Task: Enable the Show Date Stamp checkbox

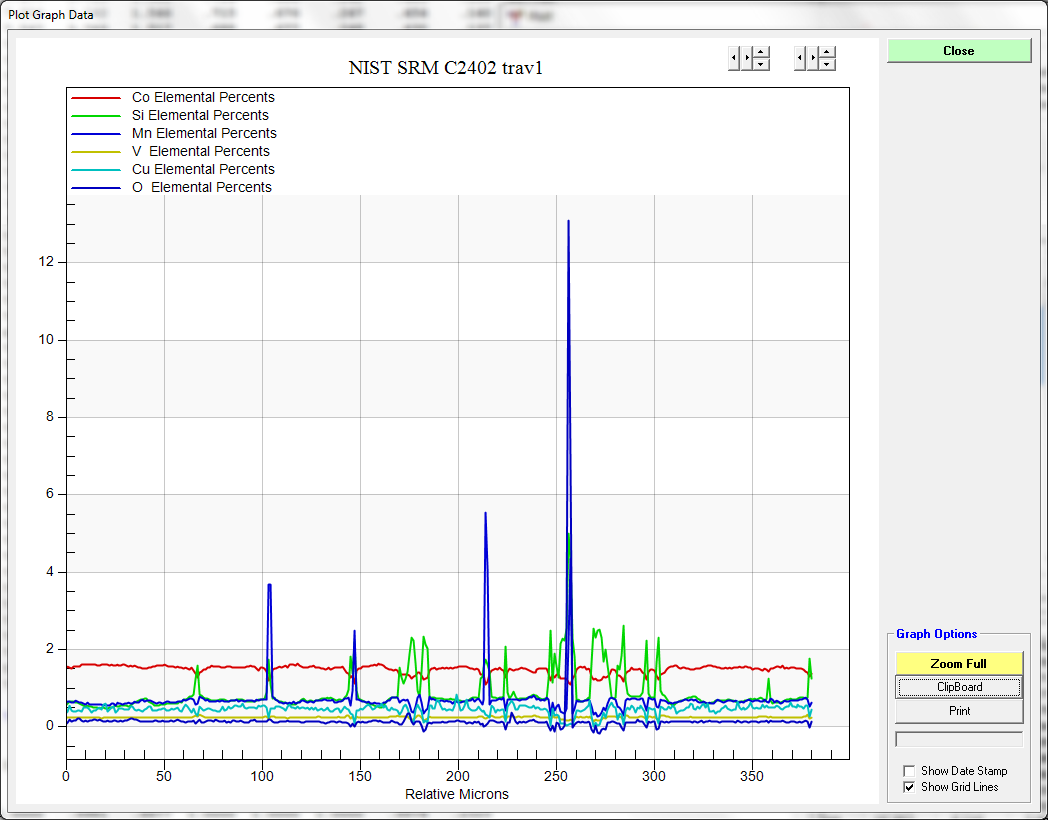Action: tap(909, 771)
